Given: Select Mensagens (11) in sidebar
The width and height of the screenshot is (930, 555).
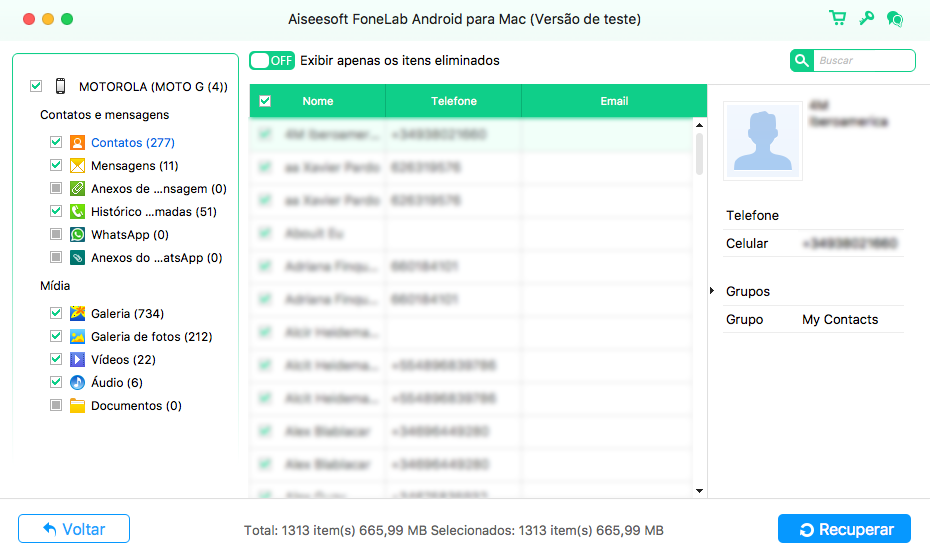Looking at the screenshot, I should tap(135, 165).
